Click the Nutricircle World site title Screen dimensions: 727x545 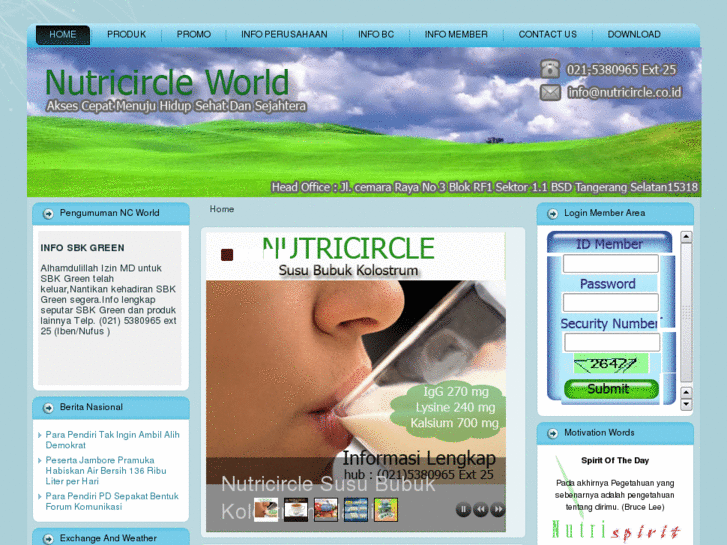[x=167, y=83]
